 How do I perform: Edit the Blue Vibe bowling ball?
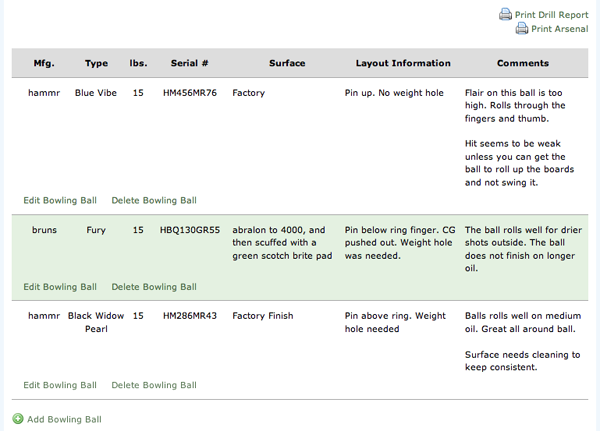(60, 200)
